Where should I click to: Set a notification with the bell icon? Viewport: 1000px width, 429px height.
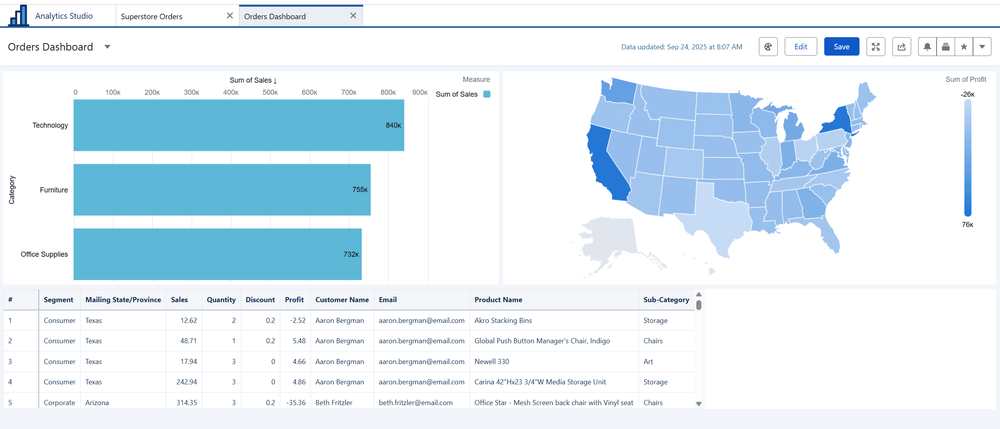(927, 47)
